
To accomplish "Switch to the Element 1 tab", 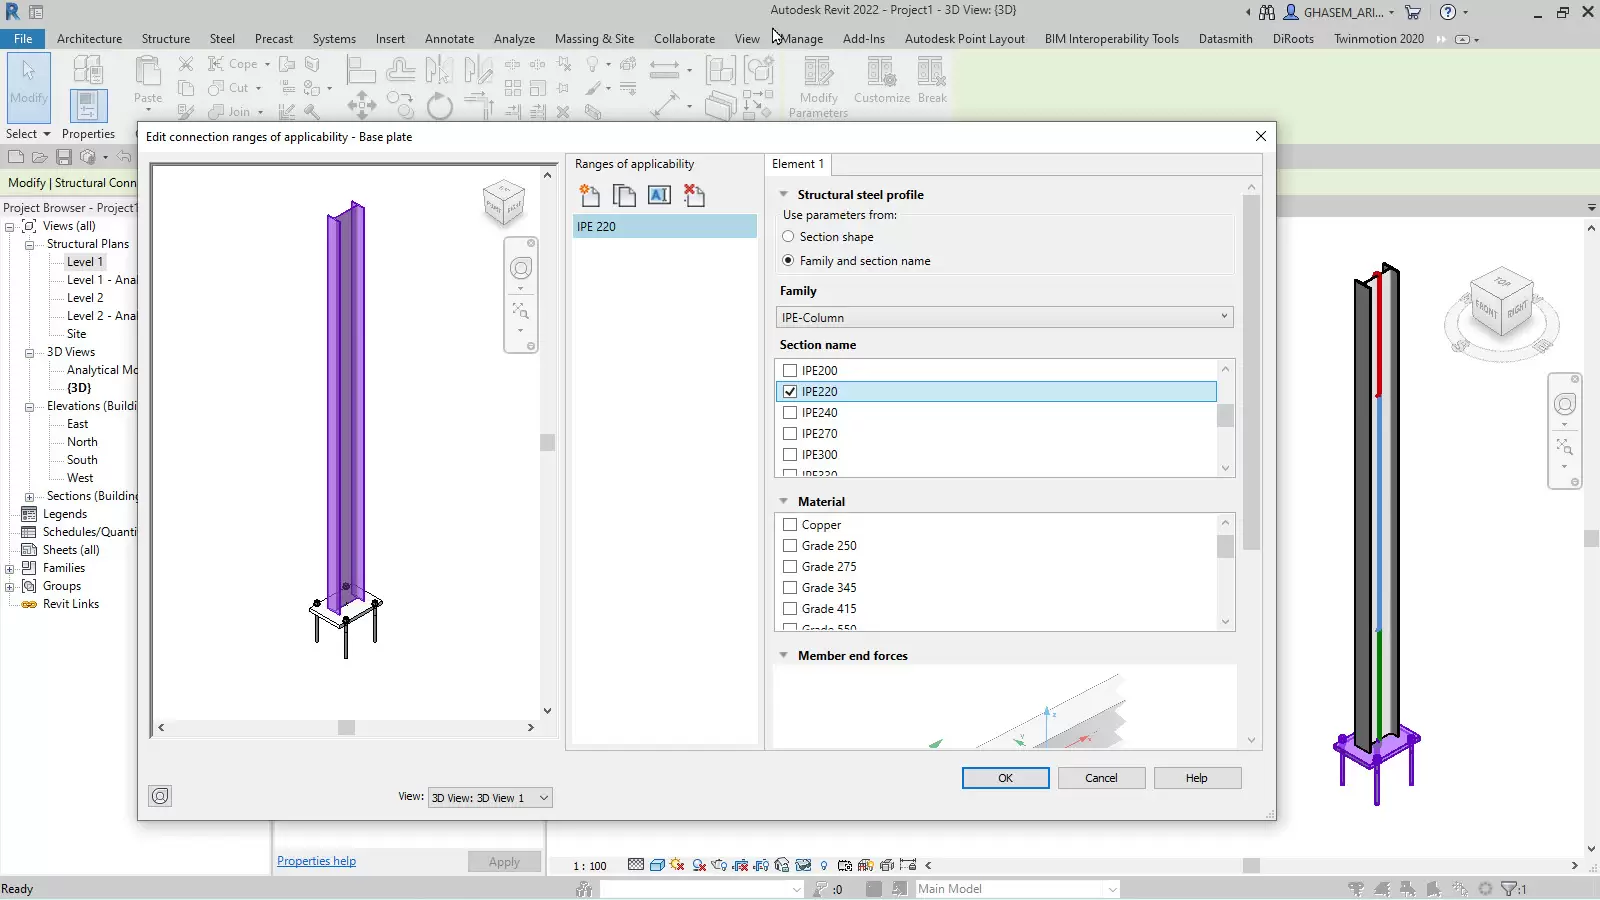I will click(798, 164).
